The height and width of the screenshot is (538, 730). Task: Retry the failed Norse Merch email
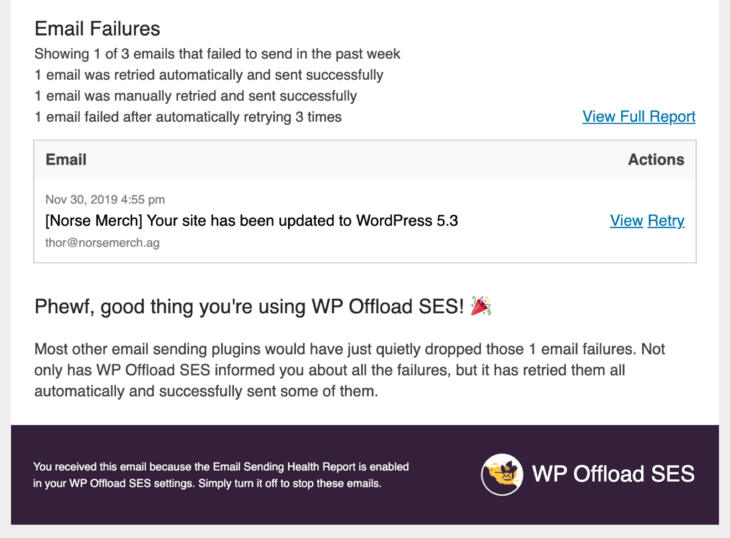coord(666,221)
